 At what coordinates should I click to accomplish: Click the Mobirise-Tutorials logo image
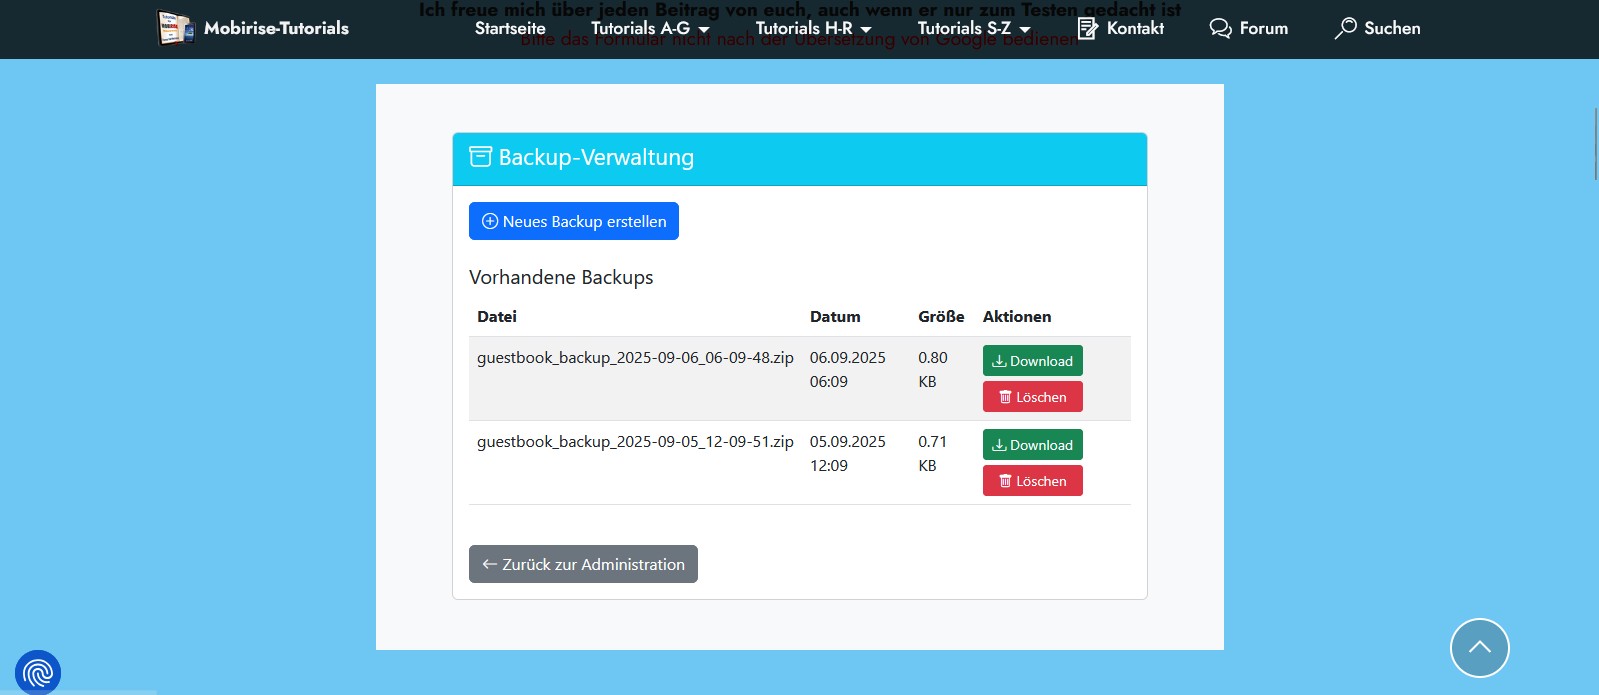(176, 28)
